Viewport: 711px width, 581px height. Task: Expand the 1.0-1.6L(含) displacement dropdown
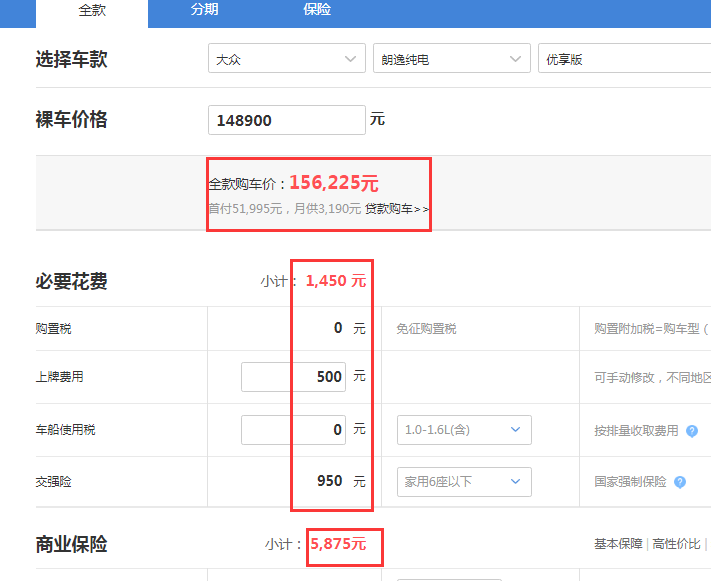click(464, 430)
